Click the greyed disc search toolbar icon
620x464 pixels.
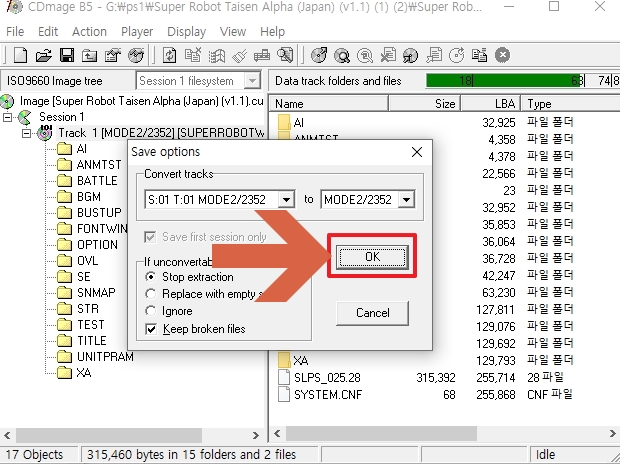(365, 55)
